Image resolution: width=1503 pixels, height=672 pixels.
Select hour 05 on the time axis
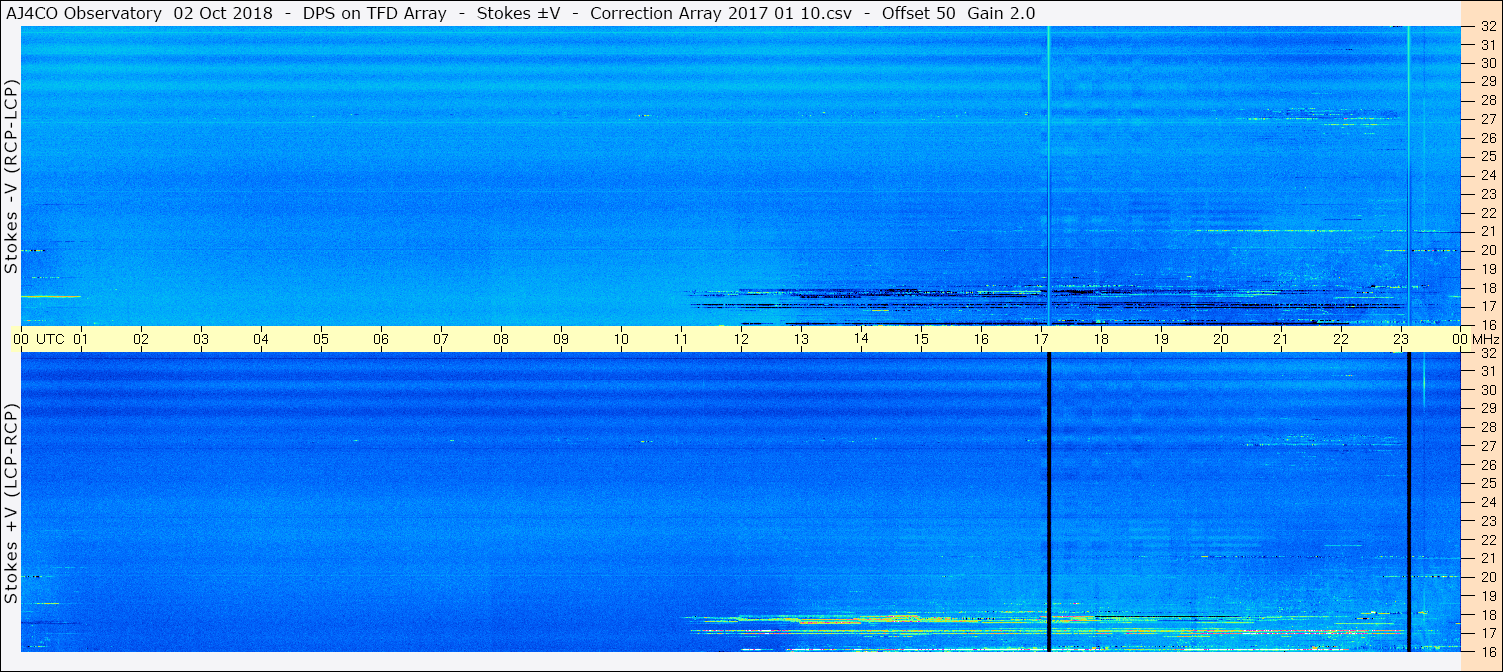321,339
